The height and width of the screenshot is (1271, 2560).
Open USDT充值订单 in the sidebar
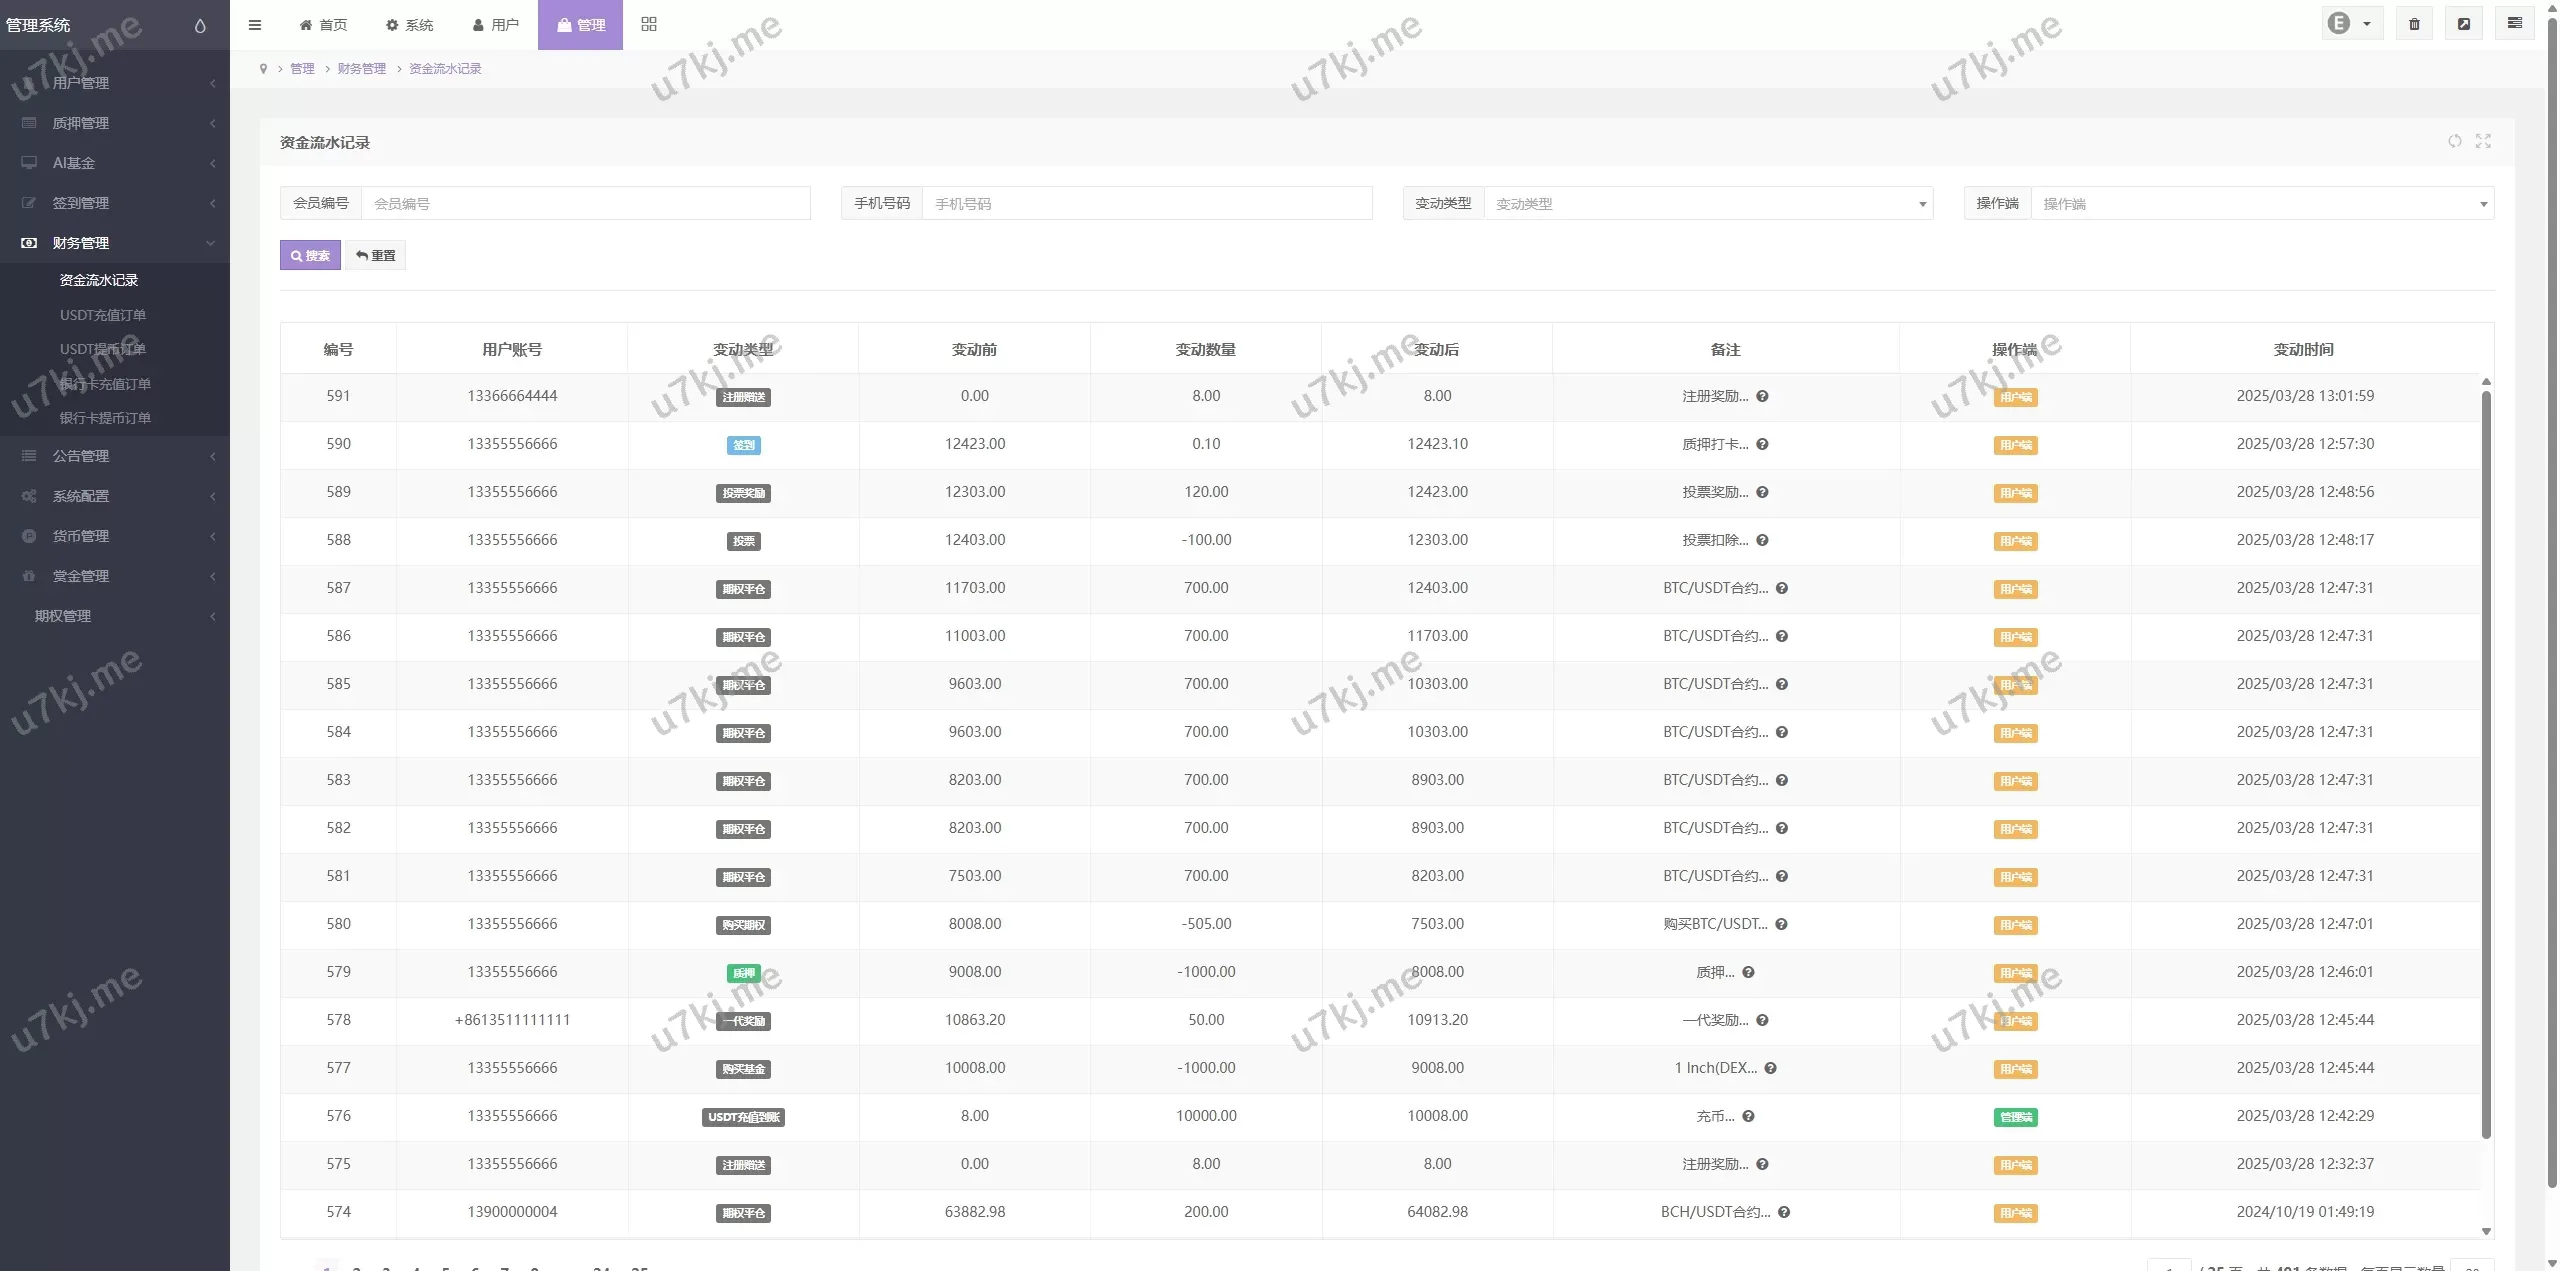pos(103,315)
